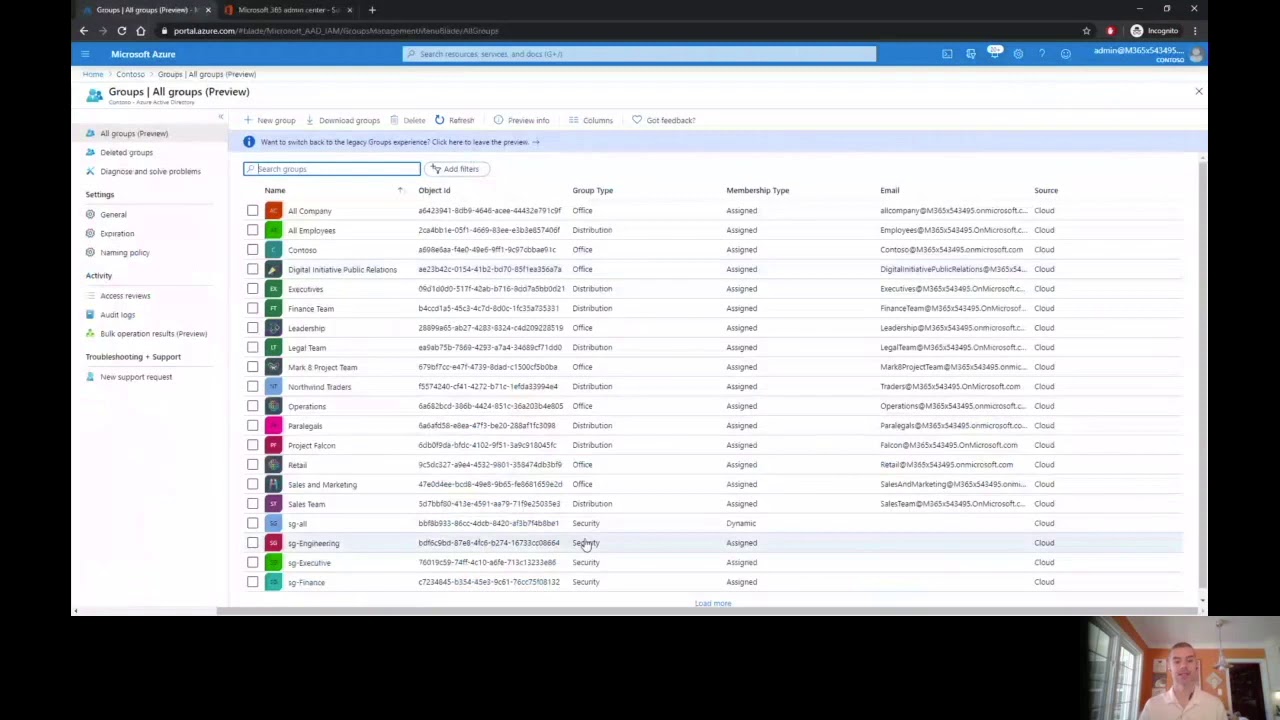Go back in browser history

coord(84,31)
